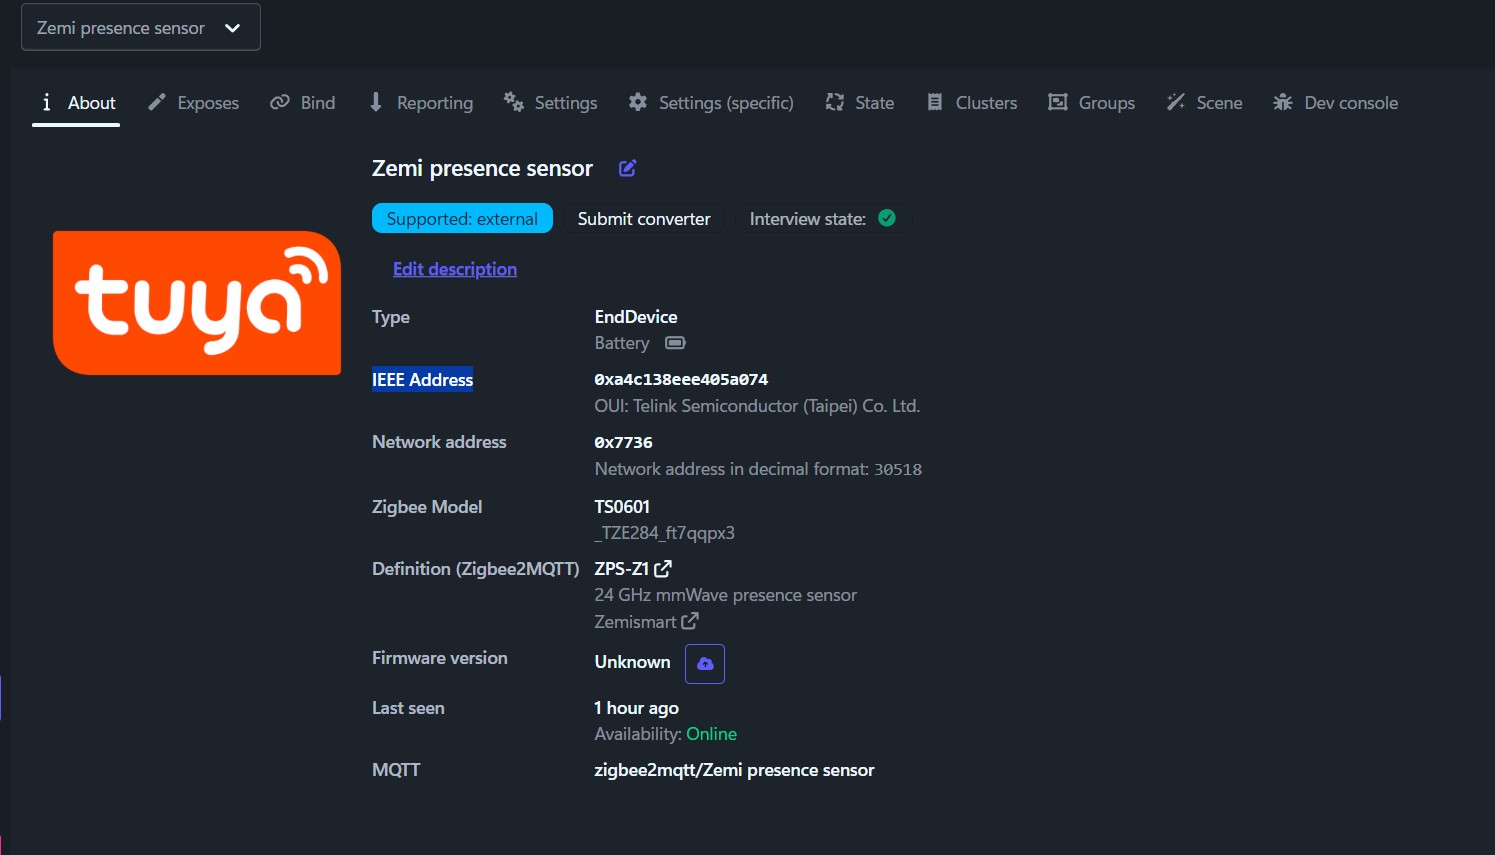Open the Clusters tab
The image size is (1495, 855).
coord(972,103)
